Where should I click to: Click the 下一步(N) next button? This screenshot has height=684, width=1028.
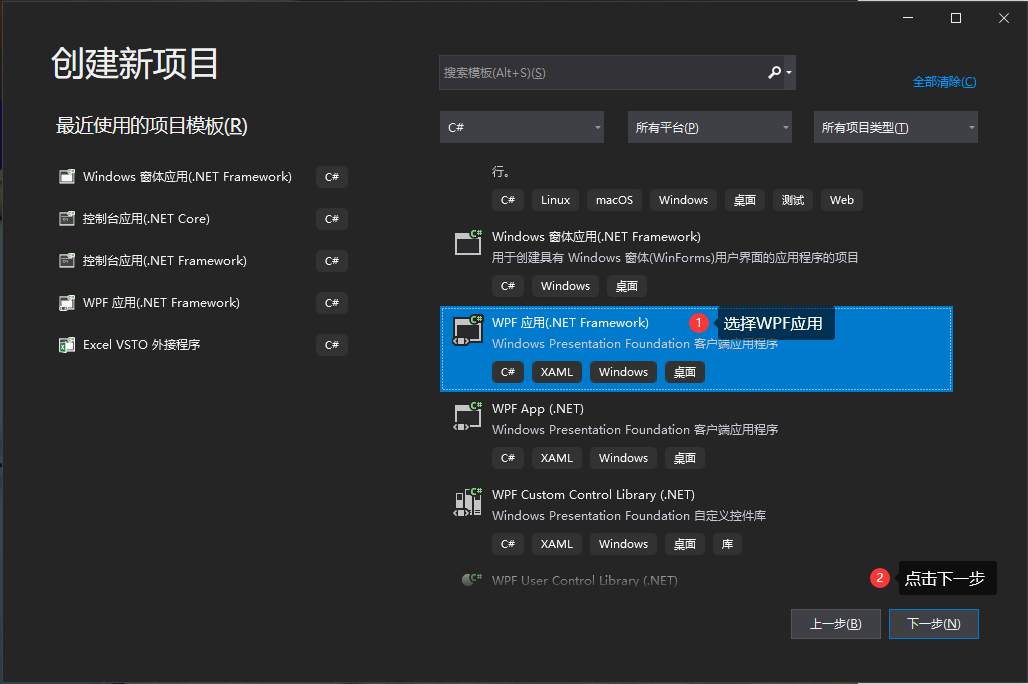[x=934, y=624]
